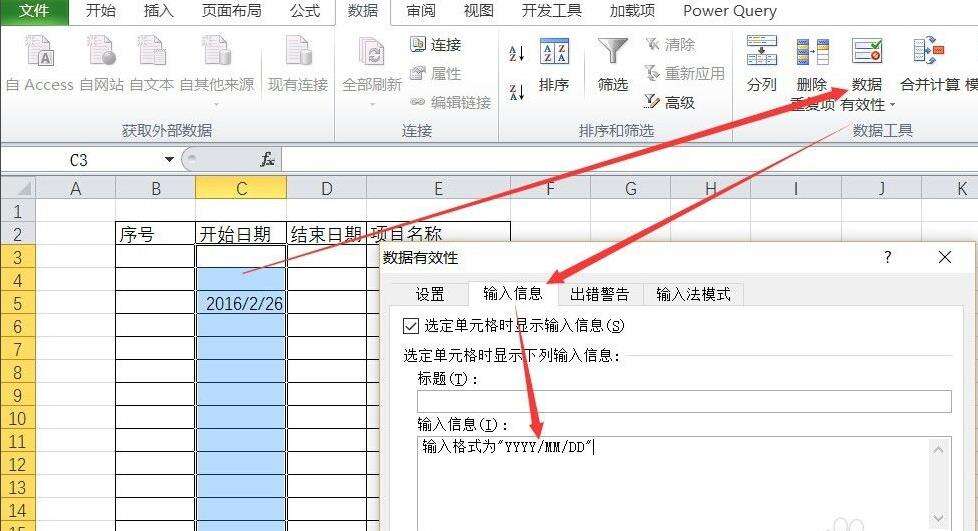Viewport: 978px width, 531px height.
Task: Open 属性 properties in connections group
Action: 435,74
